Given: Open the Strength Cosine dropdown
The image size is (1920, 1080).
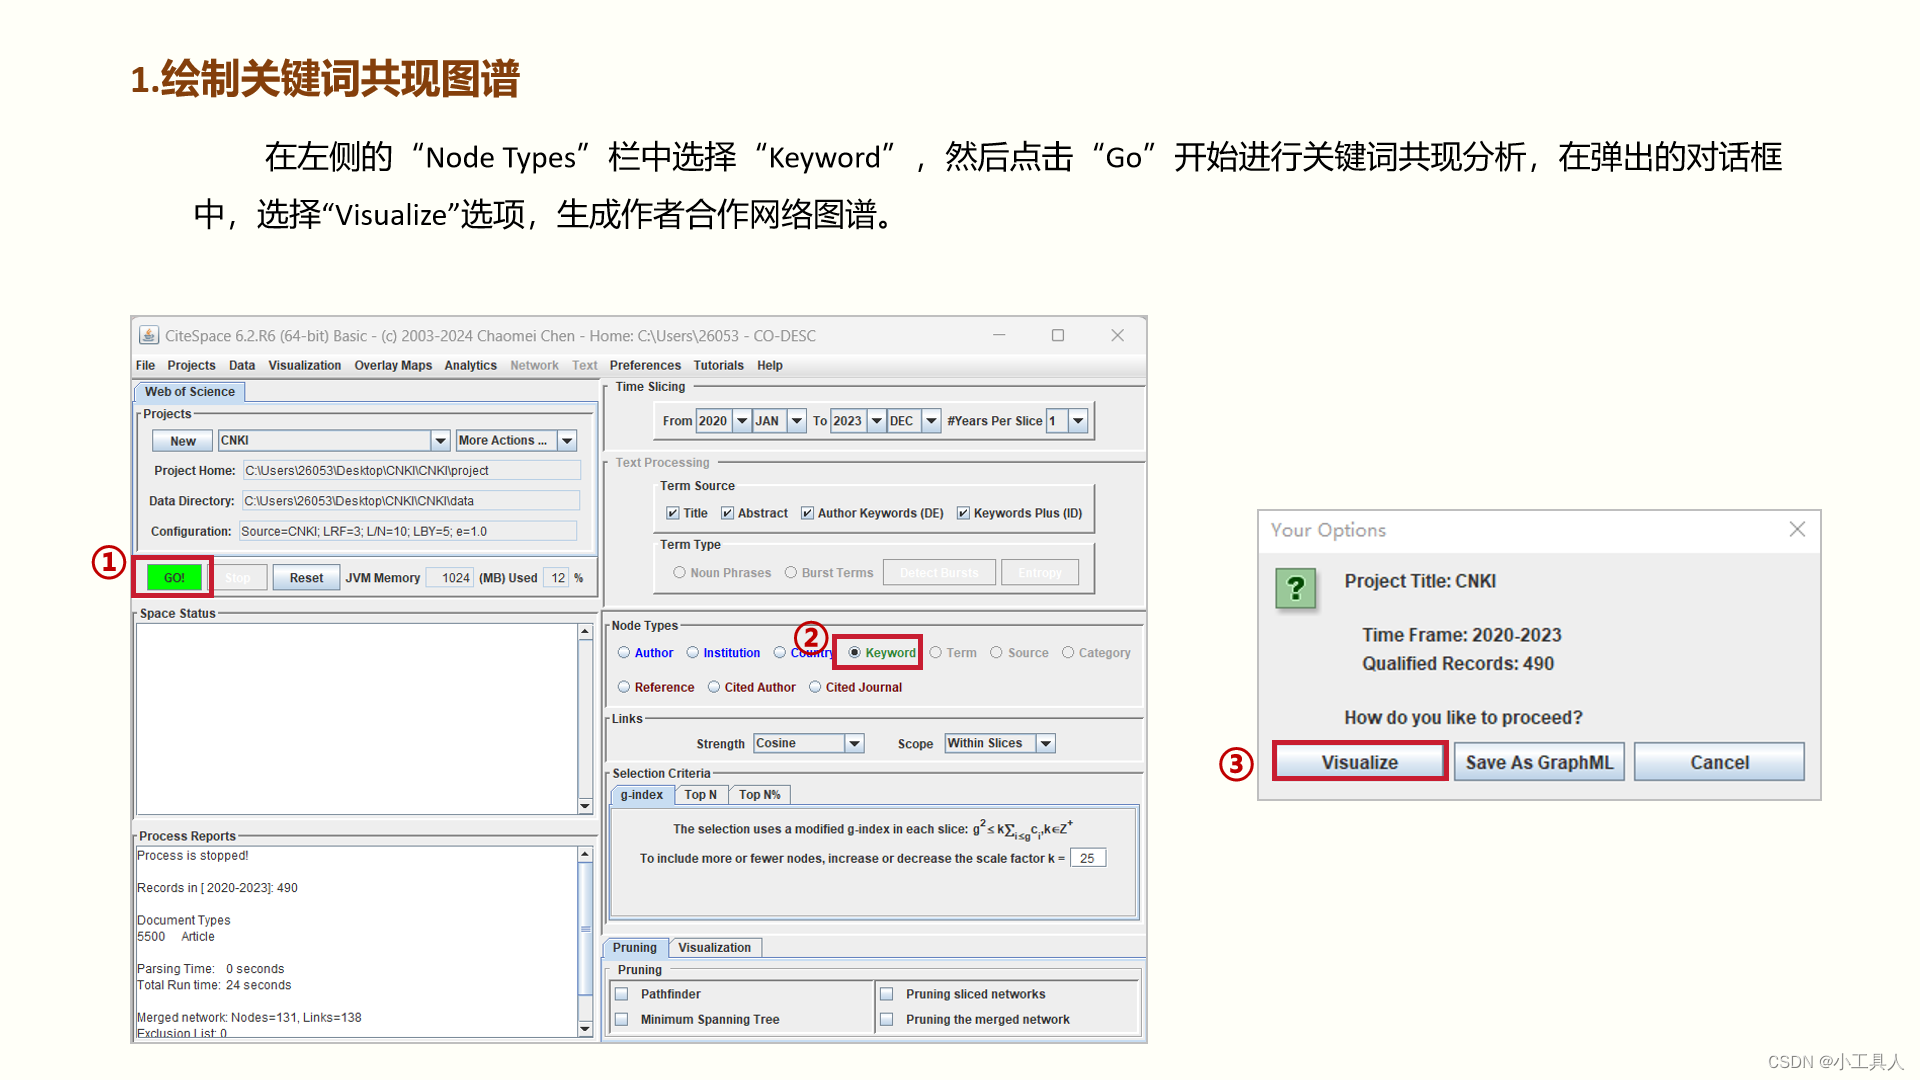Looking at the screenshot, I should pos(854,743).
